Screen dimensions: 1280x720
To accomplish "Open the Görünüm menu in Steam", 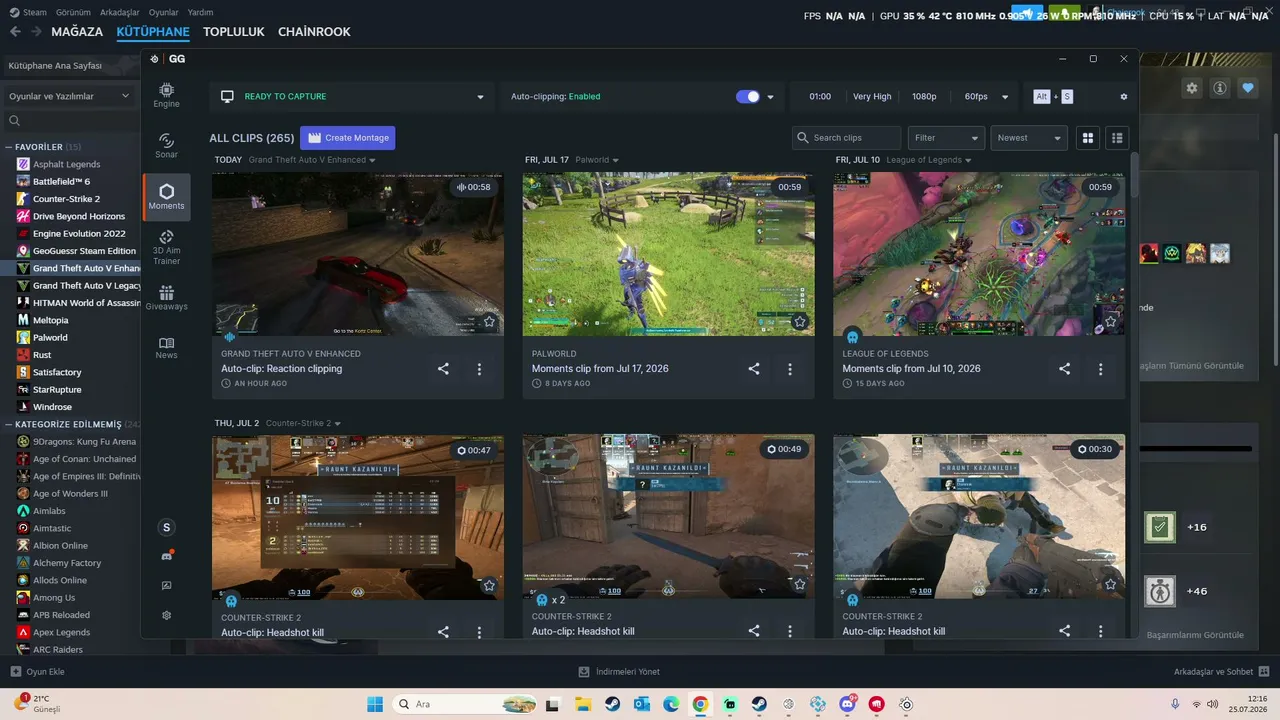I will tap(73, 12).
